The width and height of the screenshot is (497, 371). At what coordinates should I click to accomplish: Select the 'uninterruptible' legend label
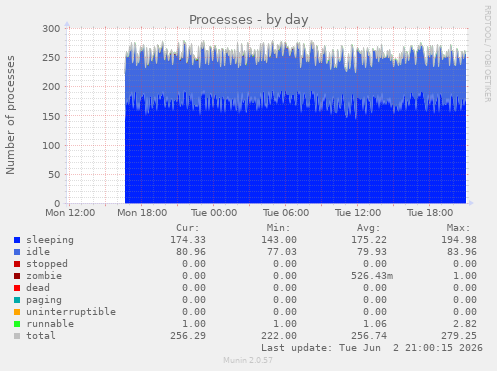click(71, 312)
